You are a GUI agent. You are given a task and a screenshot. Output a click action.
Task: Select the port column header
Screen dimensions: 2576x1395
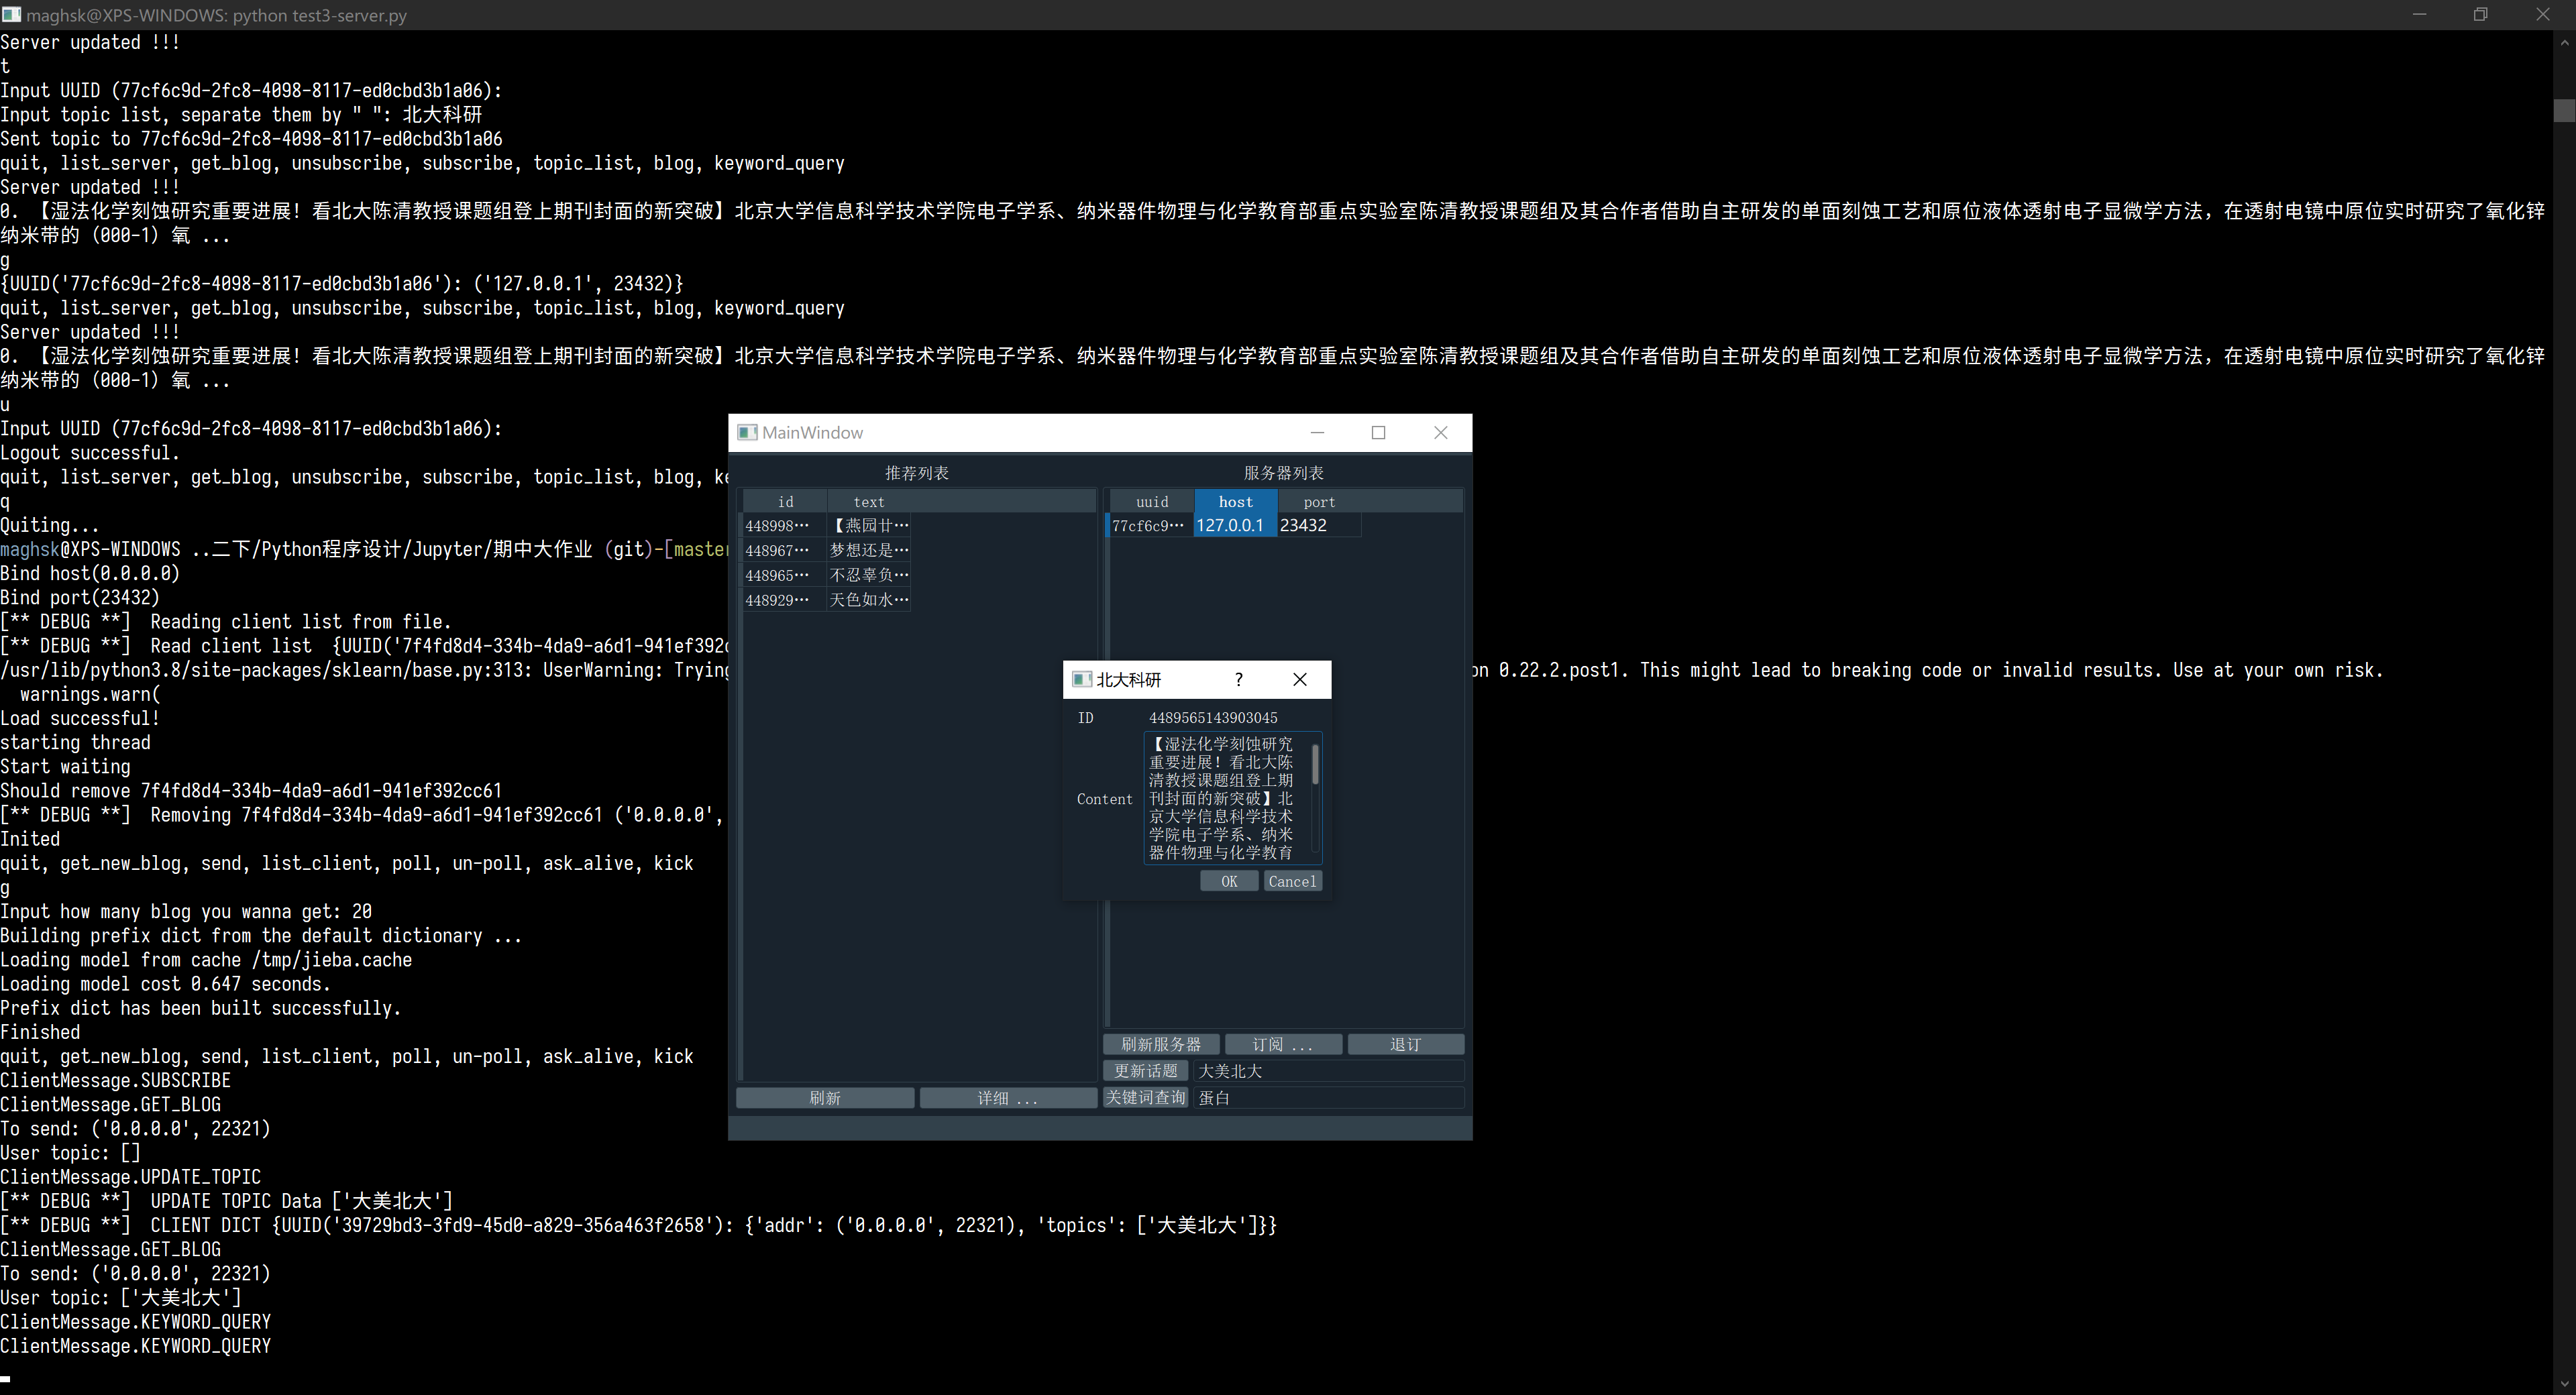[1318, 502]
